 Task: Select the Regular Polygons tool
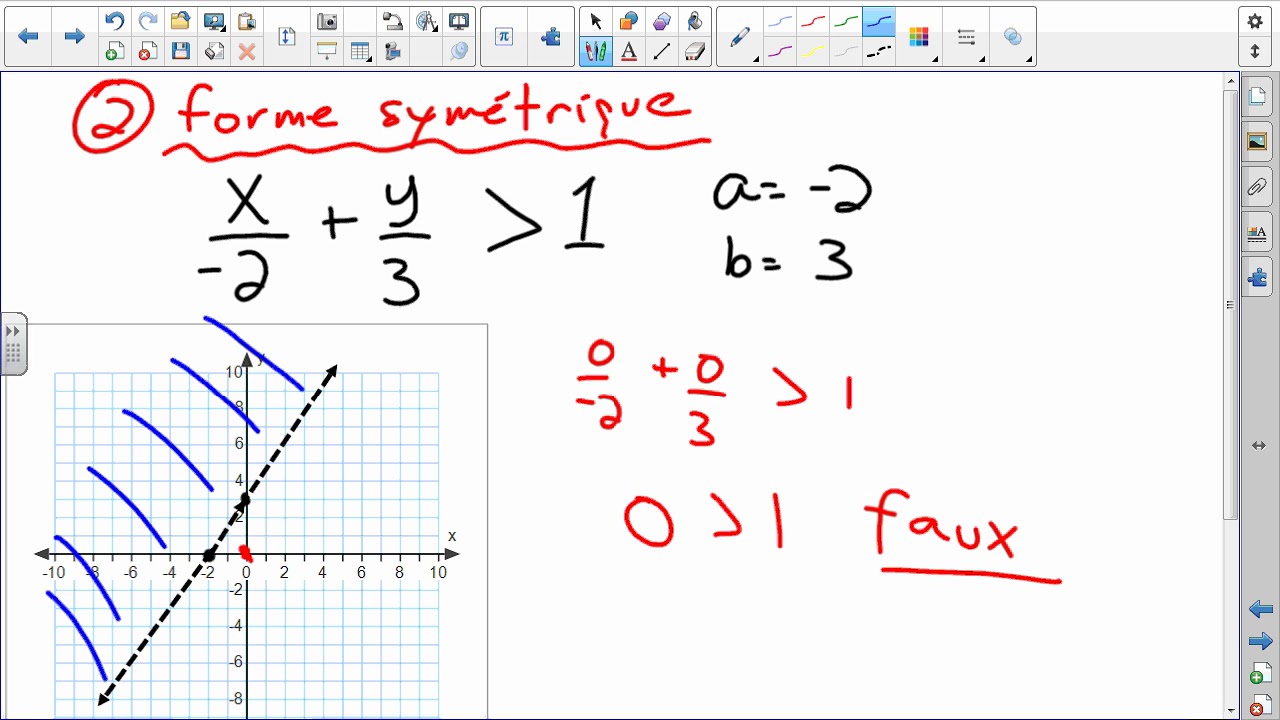(662, 21)
